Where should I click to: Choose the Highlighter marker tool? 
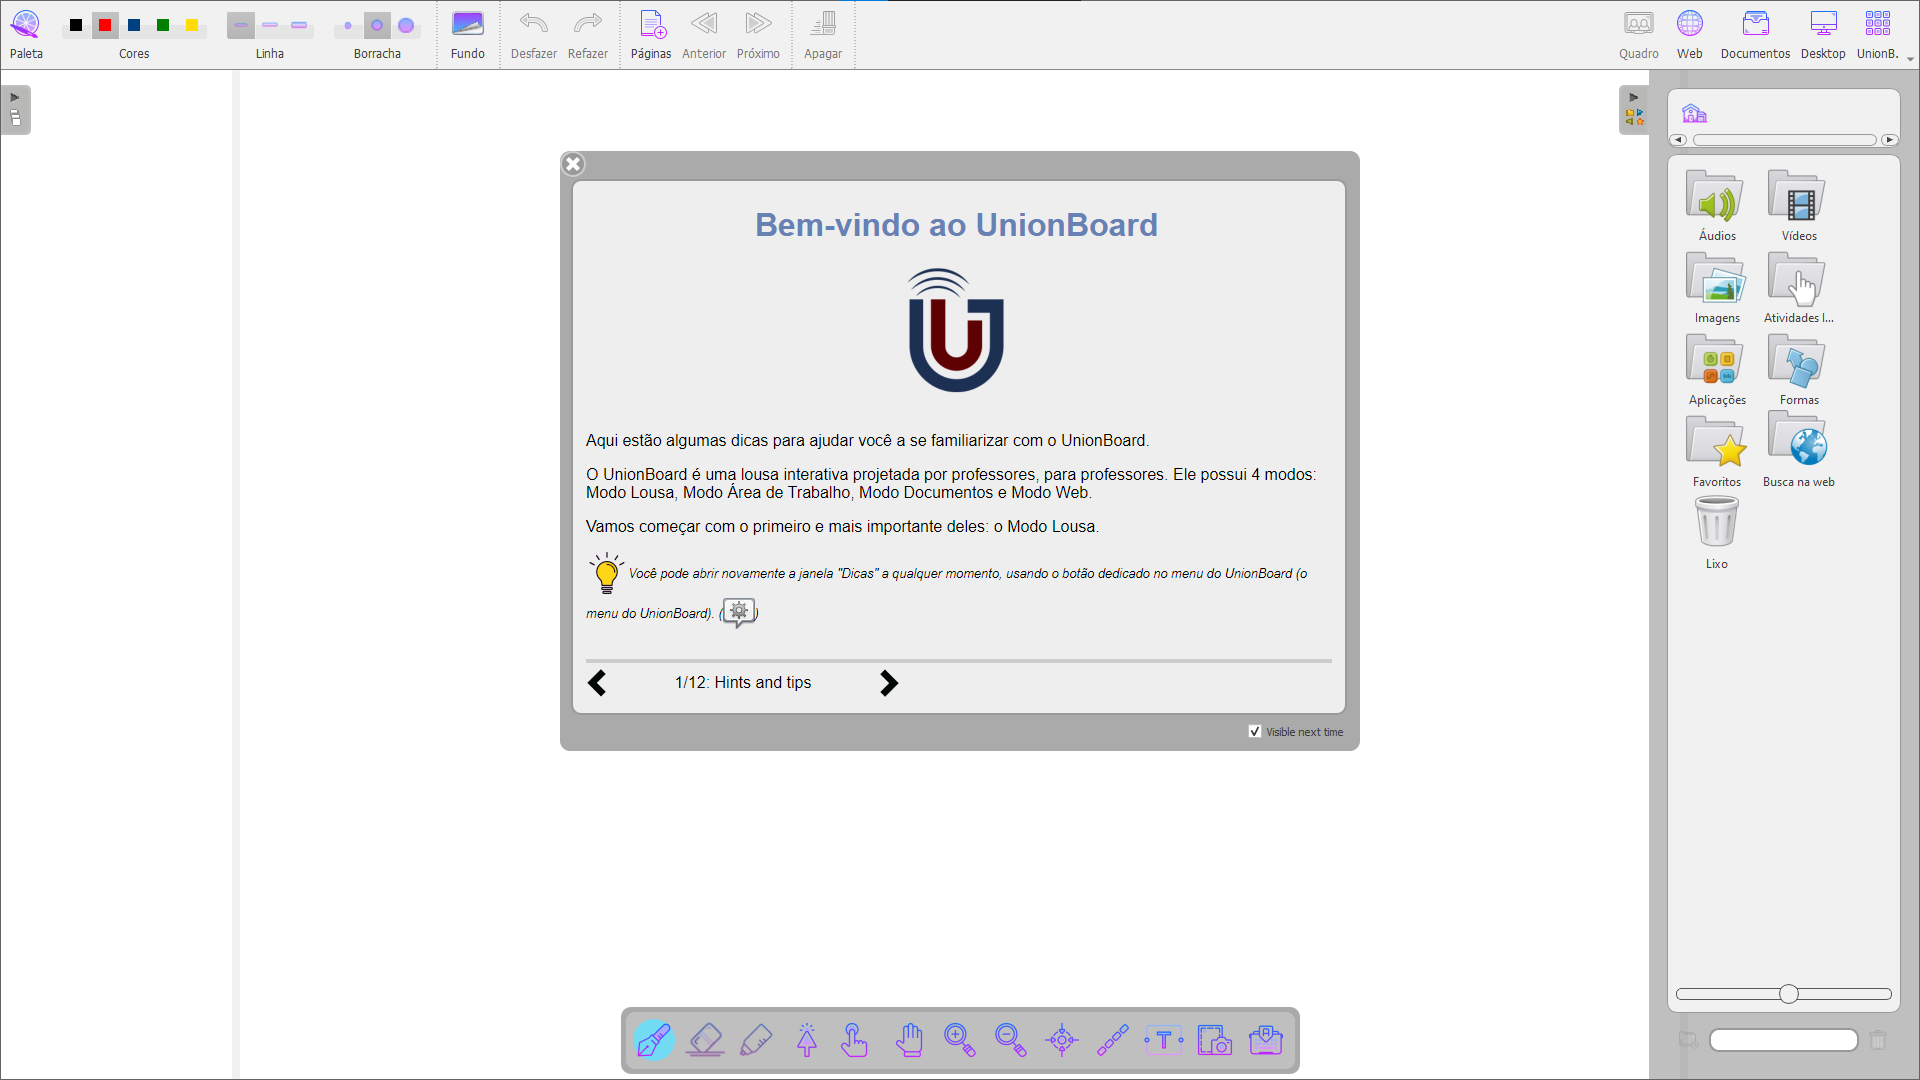pyautogui.click(x=756, y=1040)
